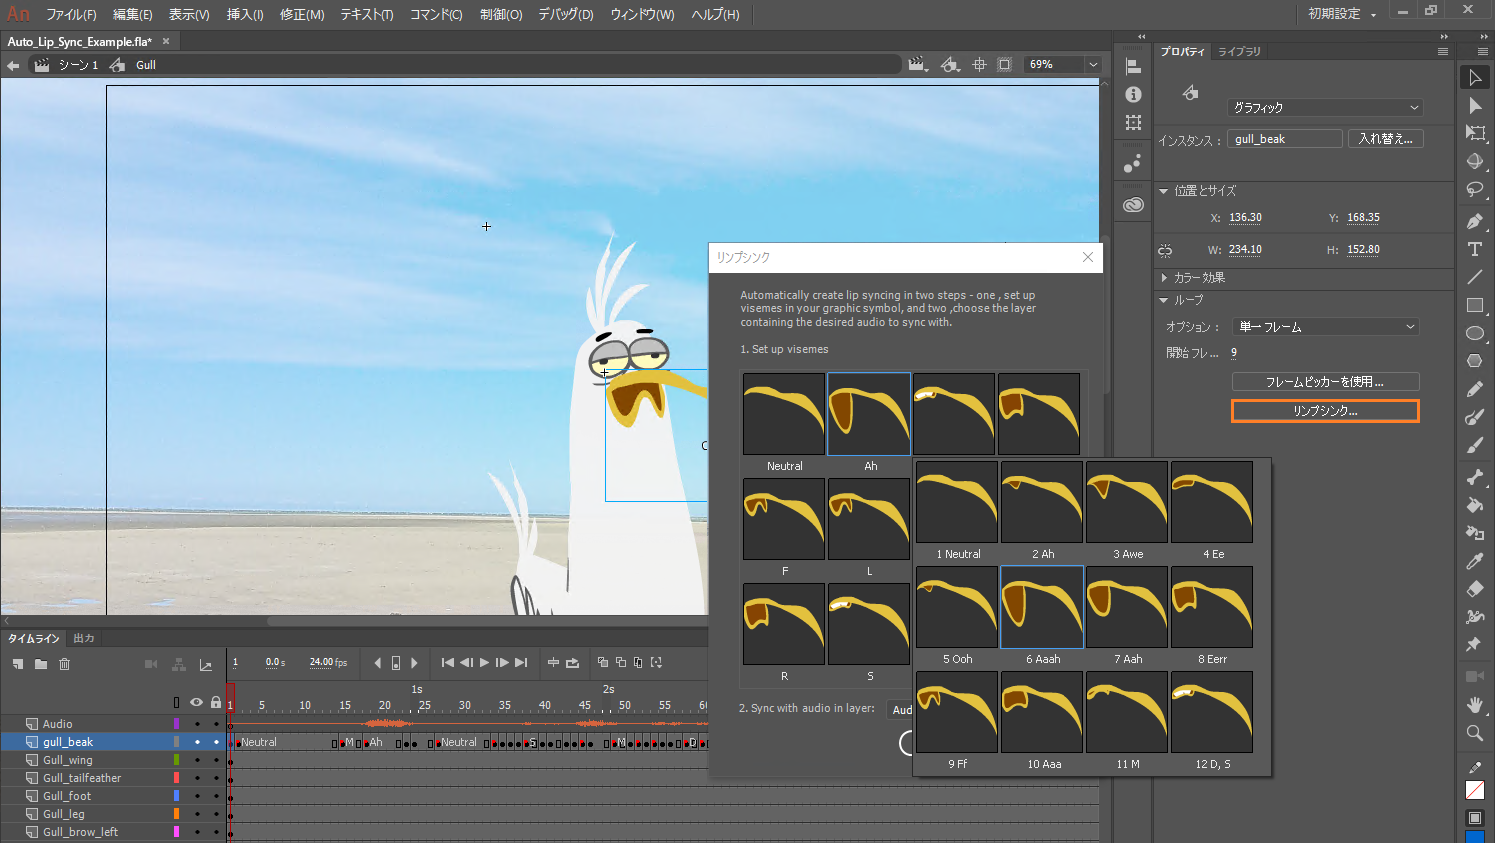The width and height of the screenshot is (1495, 843).
Task: Open the 単一フレーム loop option dropdown
Action: tap(1326, 327)
